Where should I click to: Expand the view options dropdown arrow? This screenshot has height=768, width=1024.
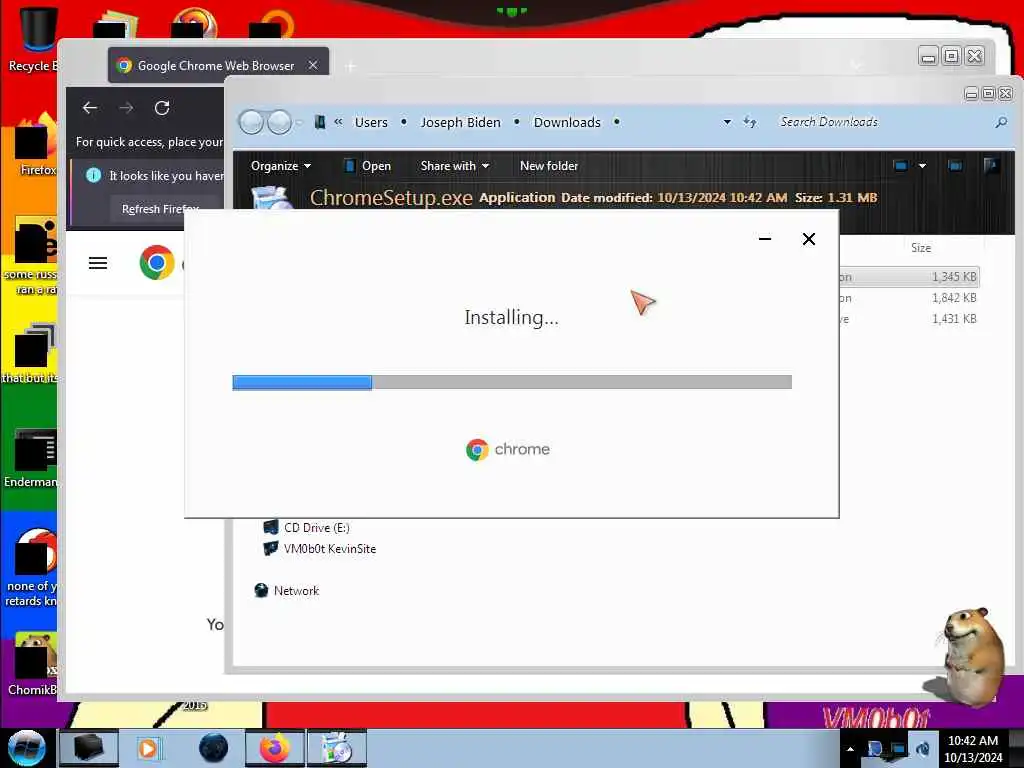(x=922, y=166)
